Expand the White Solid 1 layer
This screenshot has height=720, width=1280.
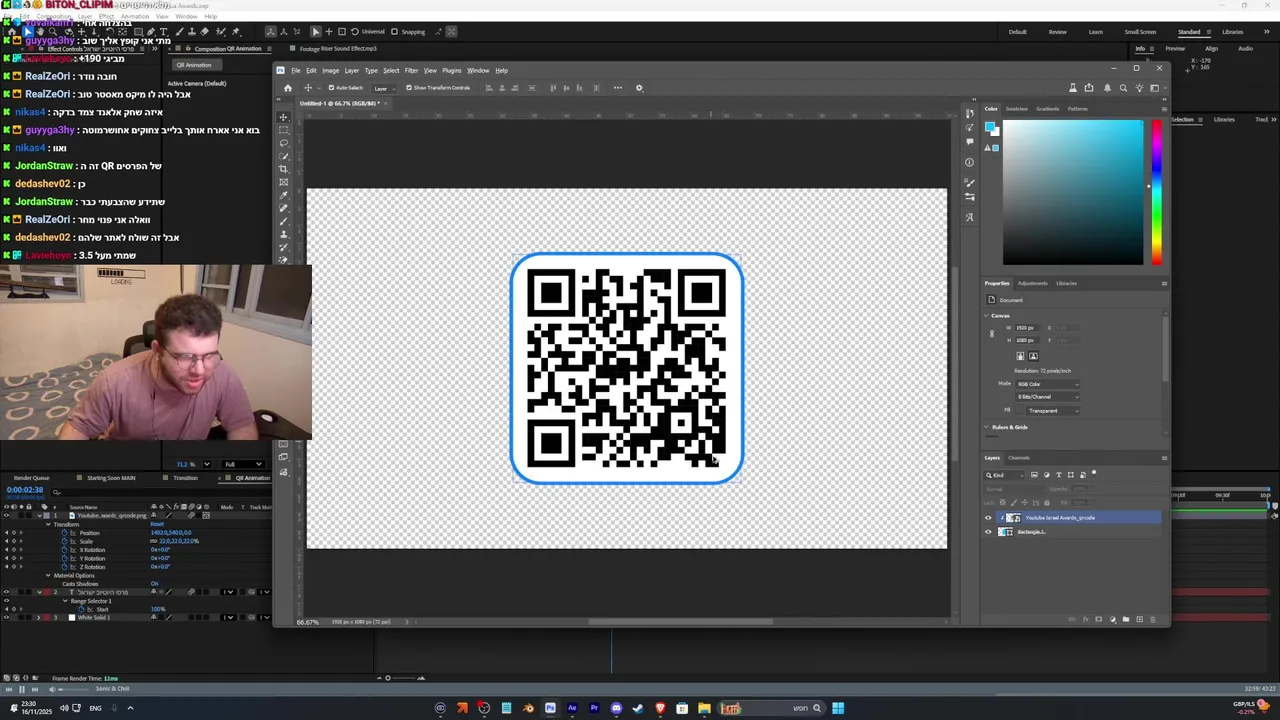click(39, 617)
